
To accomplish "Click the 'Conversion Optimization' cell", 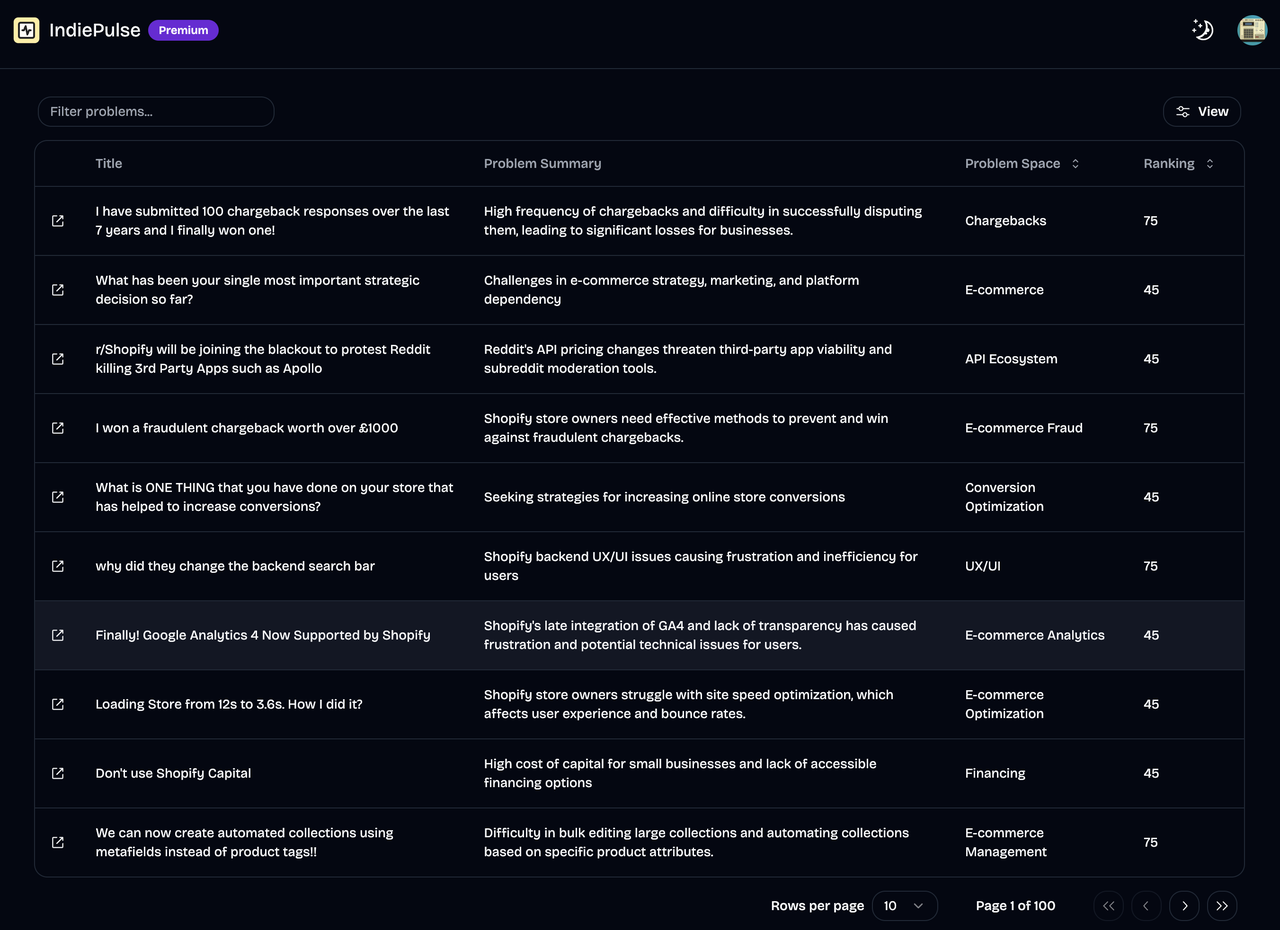I will 1004,497.
